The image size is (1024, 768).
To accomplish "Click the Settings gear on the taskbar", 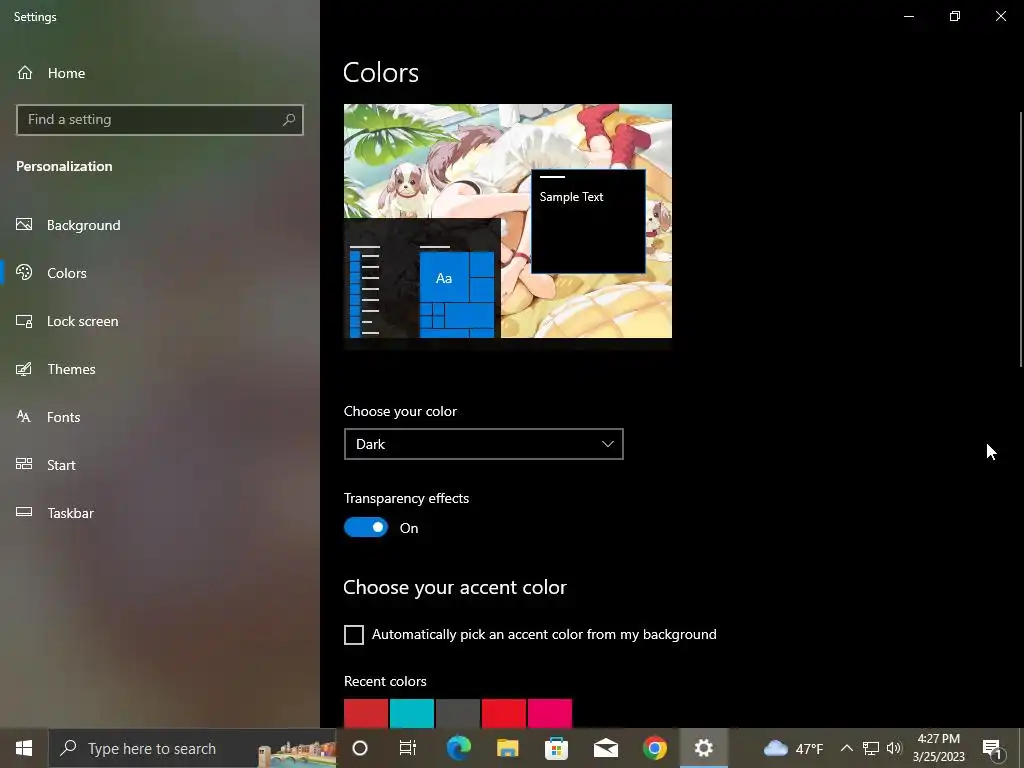I will coord(703,748).
